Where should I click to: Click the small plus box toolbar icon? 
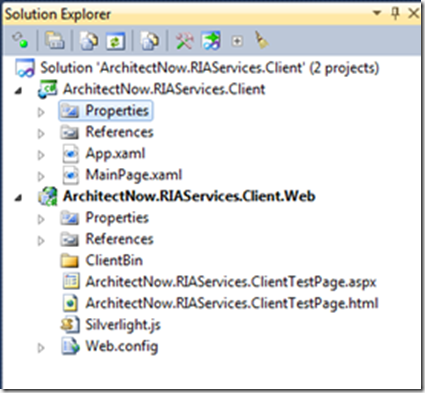click(237, 41)
